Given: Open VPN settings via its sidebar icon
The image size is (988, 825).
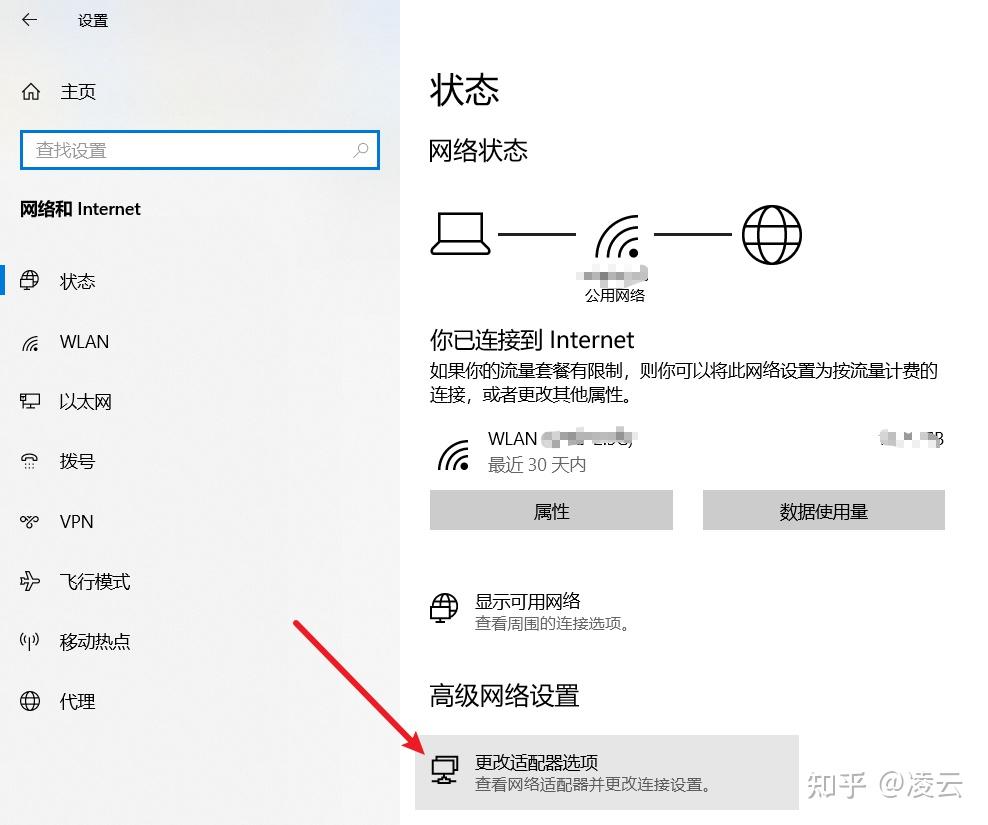Looking at the screenshot, I should 30,521.
